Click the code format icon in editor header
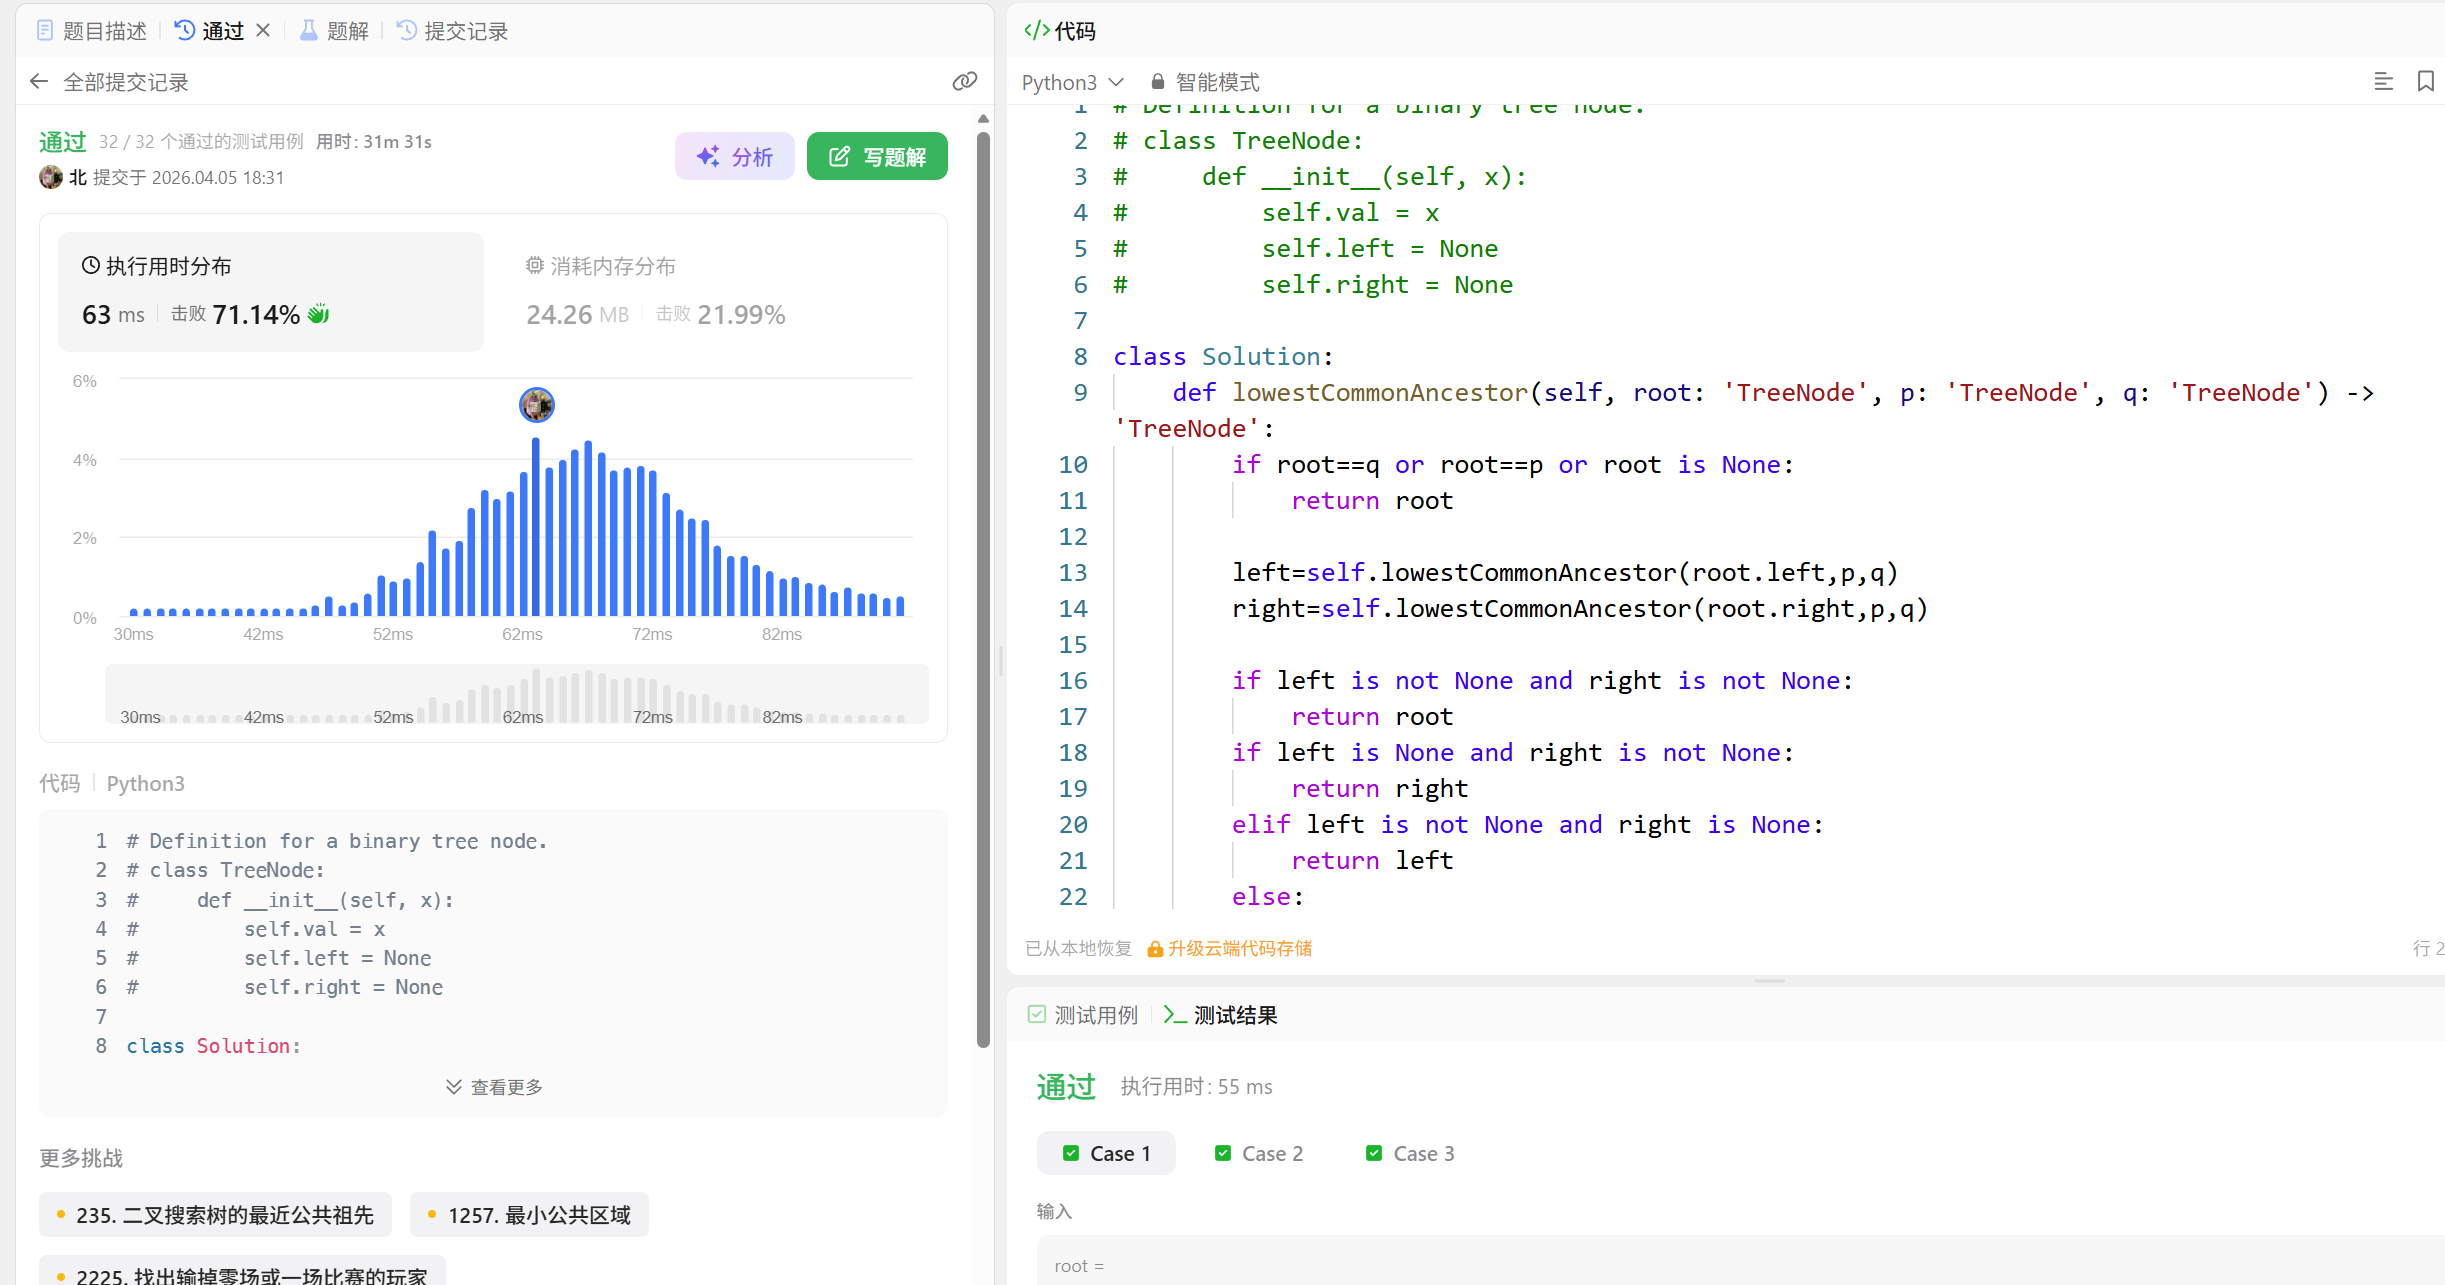 (x=2383, y=82)
